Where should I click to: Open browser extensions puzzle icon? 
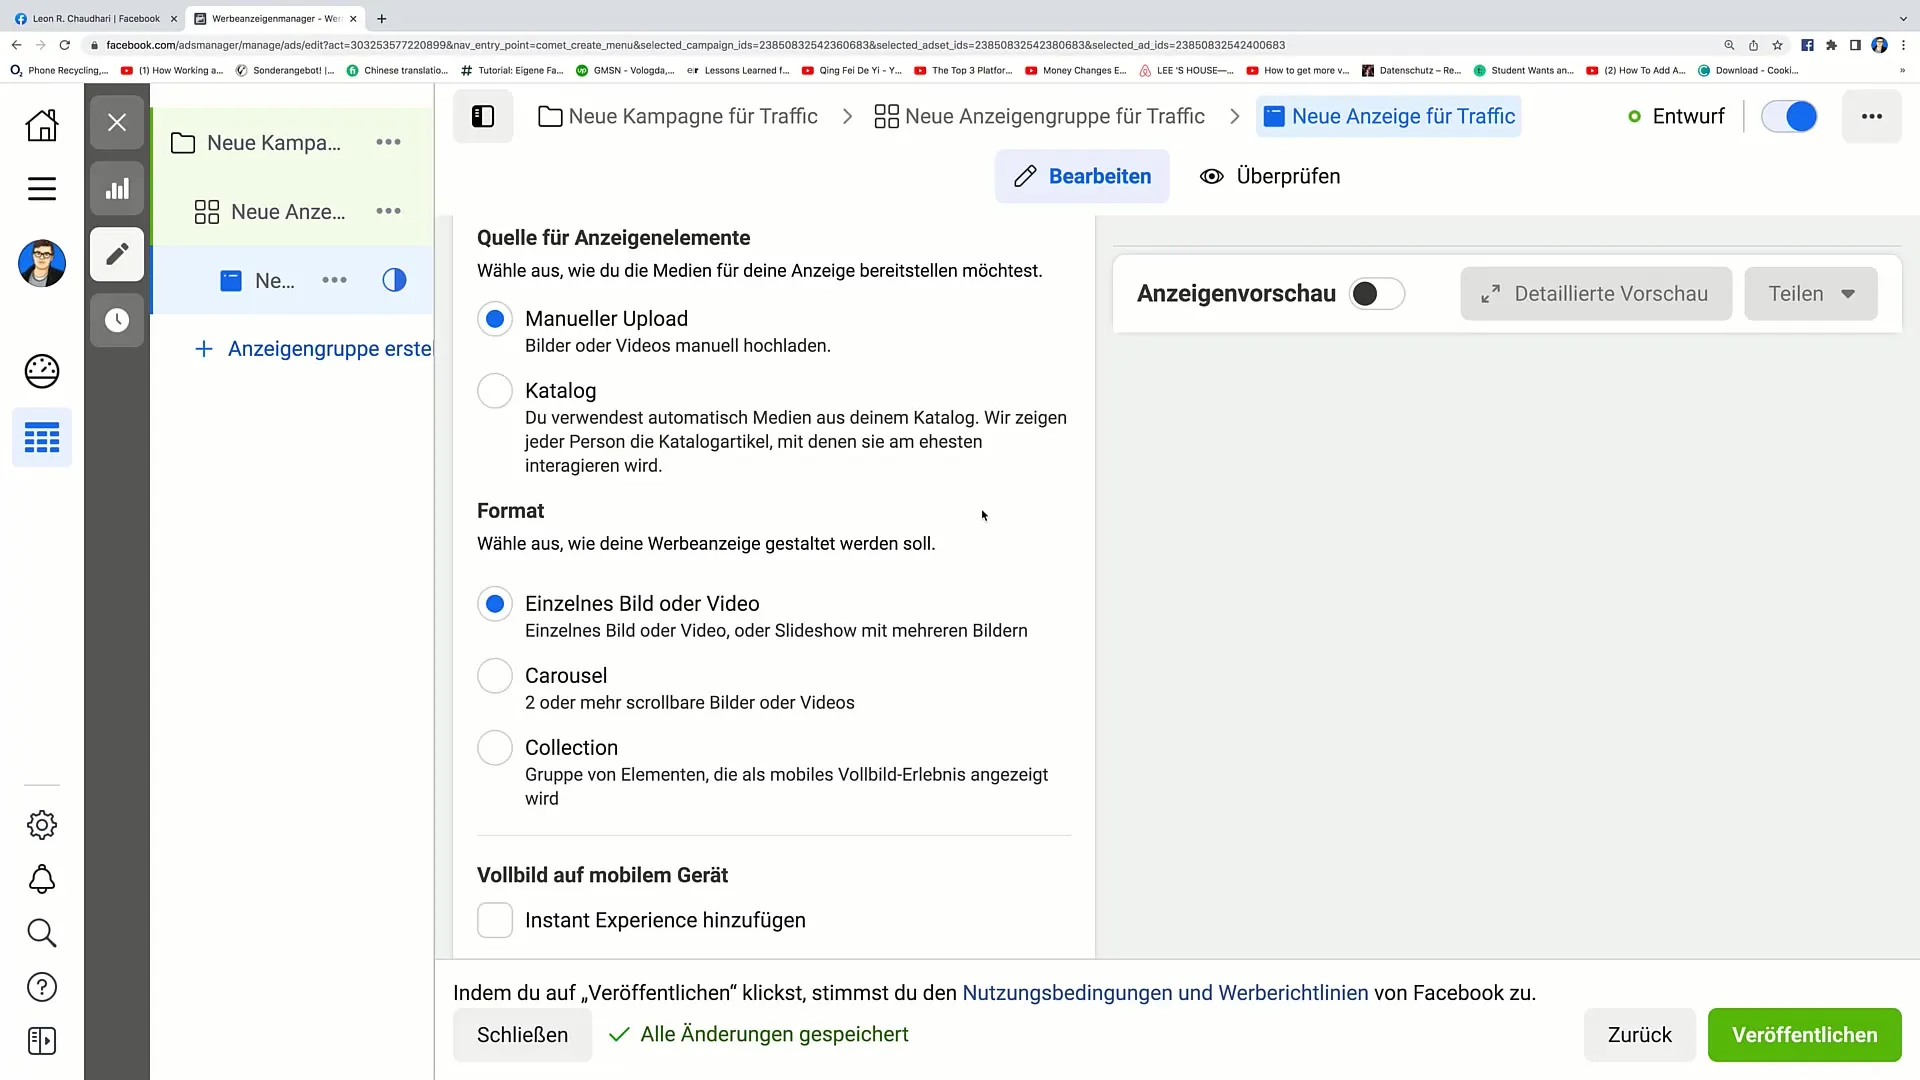point(1831,45)
